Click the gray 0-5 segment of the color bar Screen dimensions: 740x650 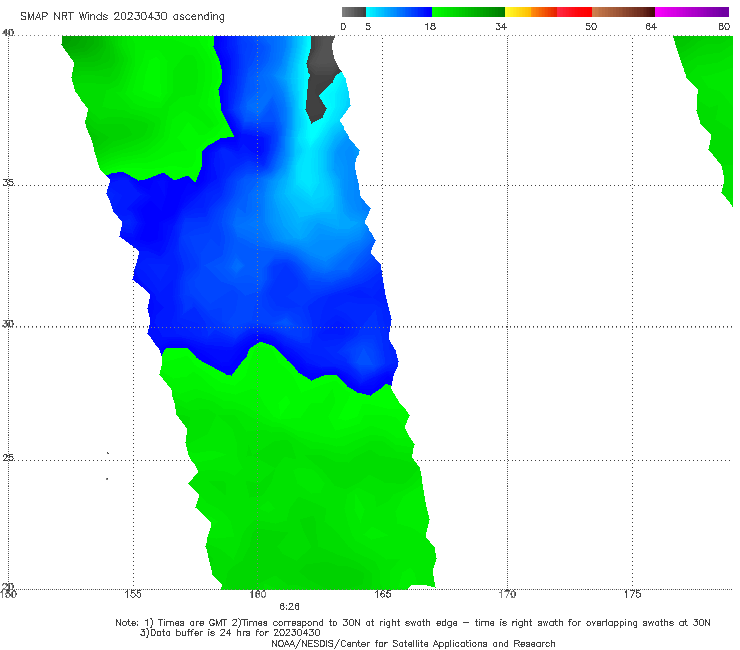click(x=354, y=12)
